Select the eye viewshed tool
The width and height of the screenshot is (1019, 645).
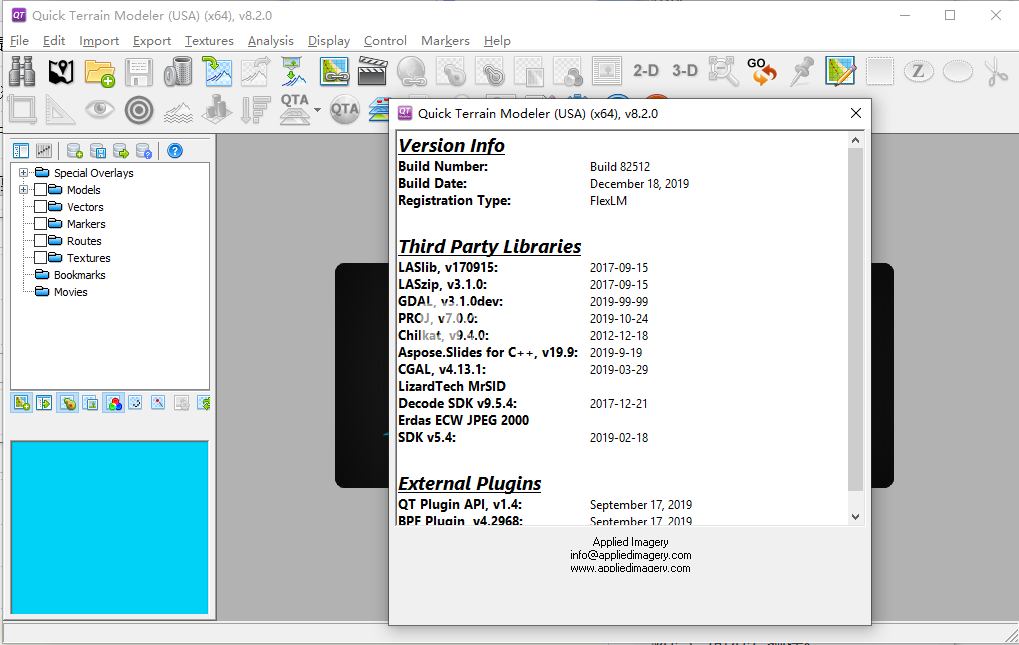(x=99, y=110)
